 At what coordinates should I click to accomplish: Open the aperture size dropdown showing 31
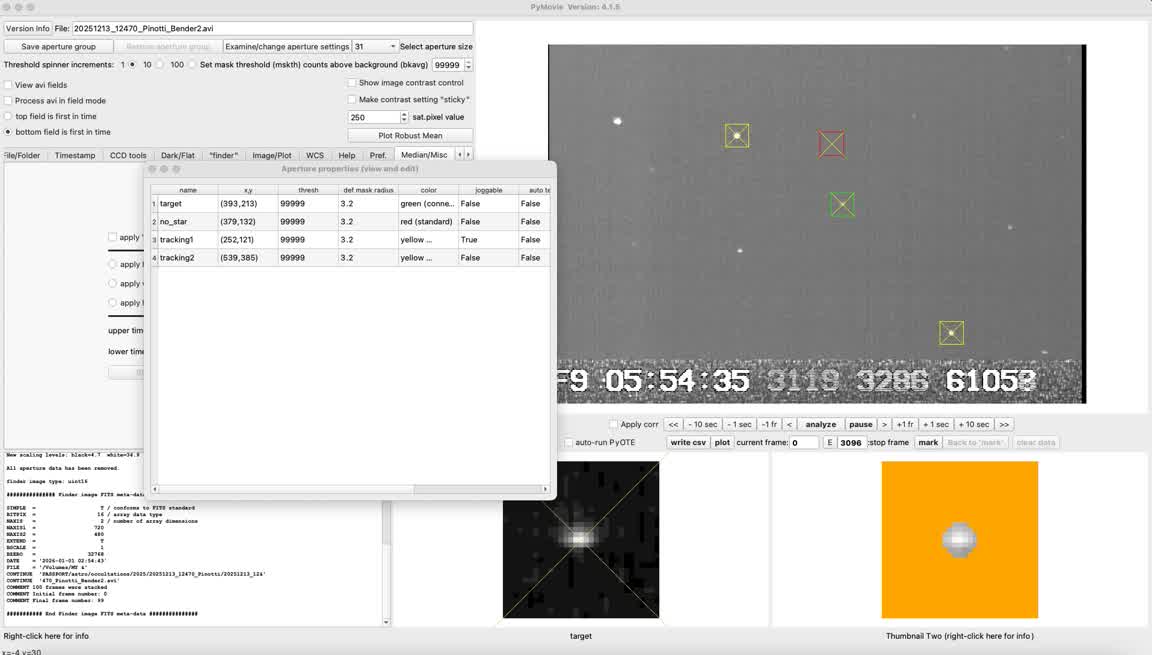point(375,46)
